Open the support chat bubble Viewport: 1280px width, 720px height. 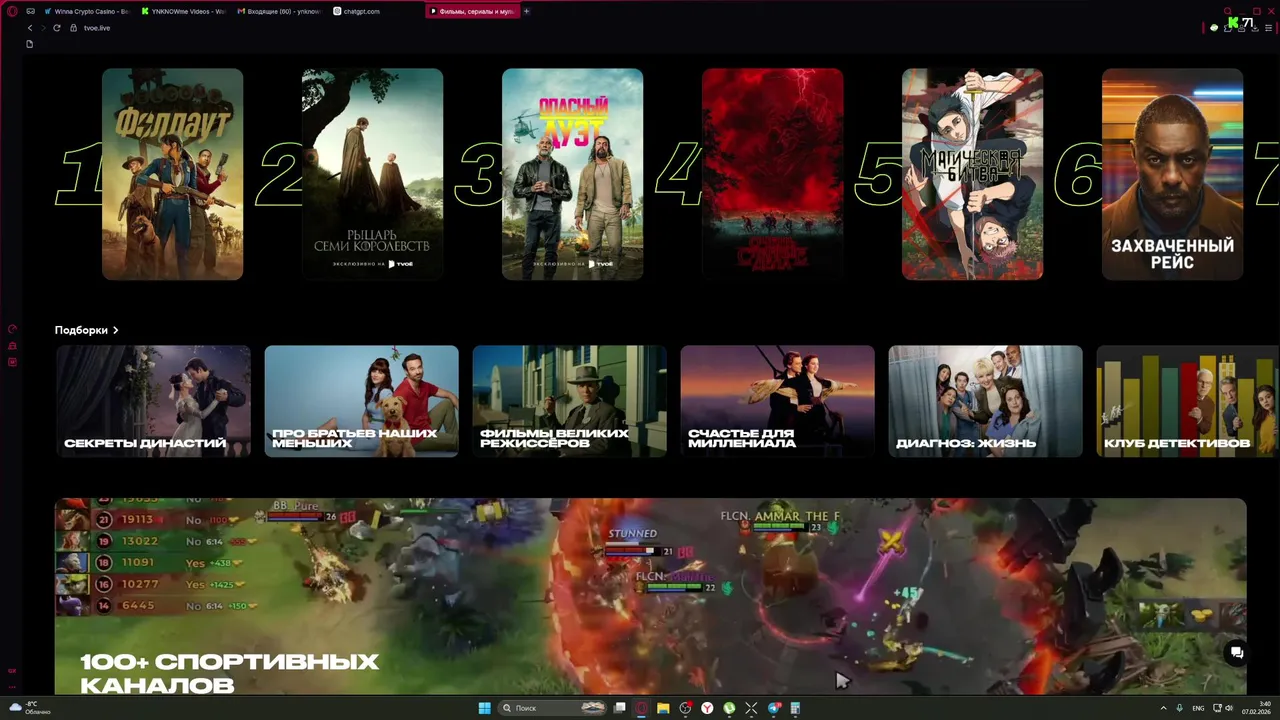1237,653
